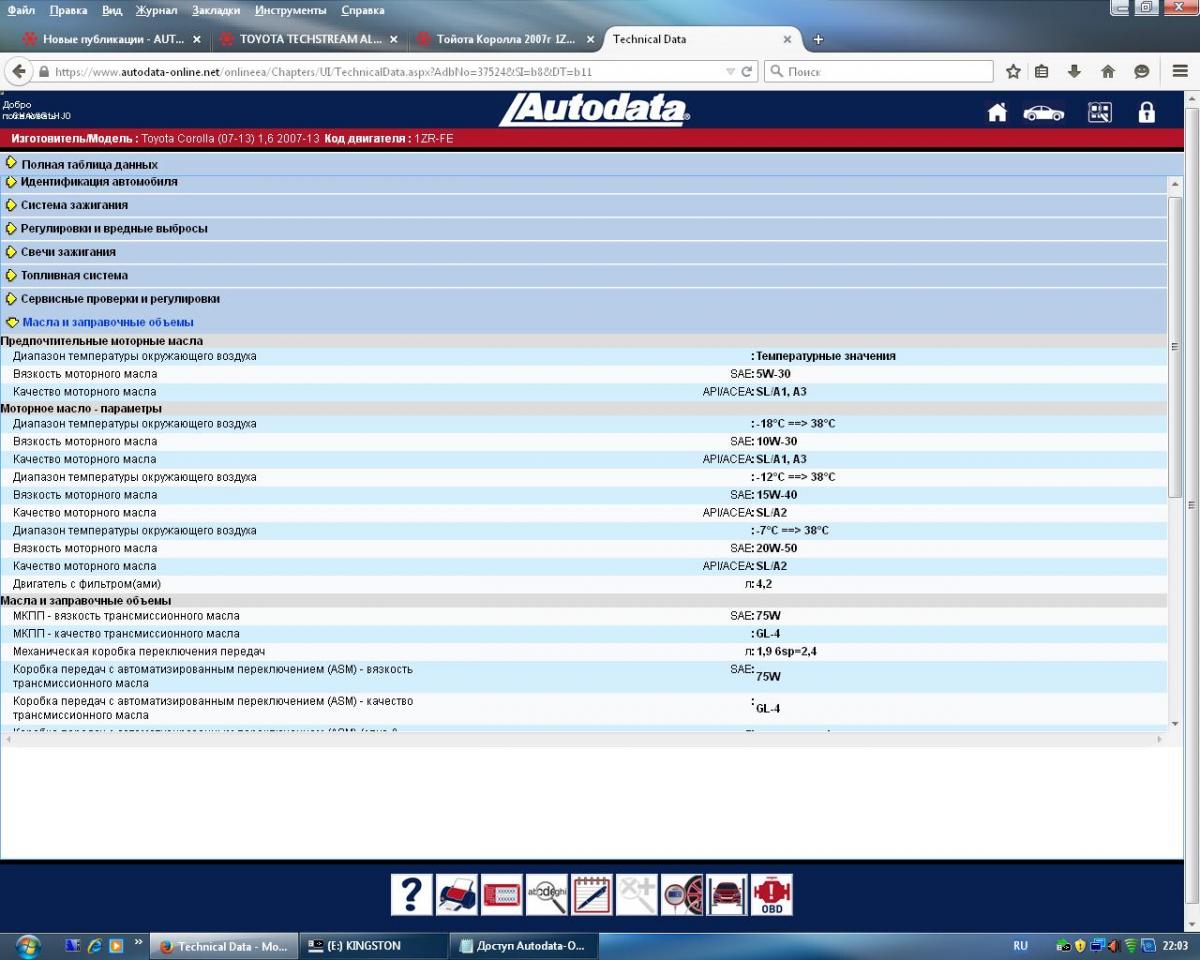1200x960 pixels.
Task: Open the module search grid icon
Action: tap(1100, 112)
